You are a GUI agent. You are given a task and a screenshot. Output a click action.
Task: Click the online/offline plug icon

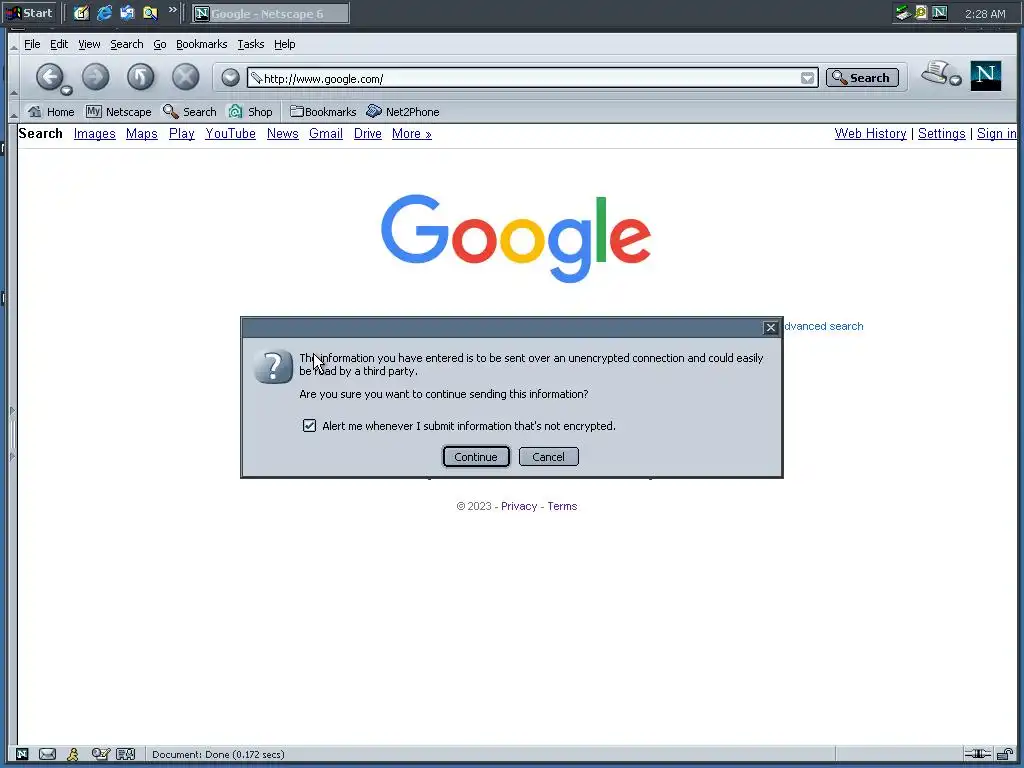978,754
